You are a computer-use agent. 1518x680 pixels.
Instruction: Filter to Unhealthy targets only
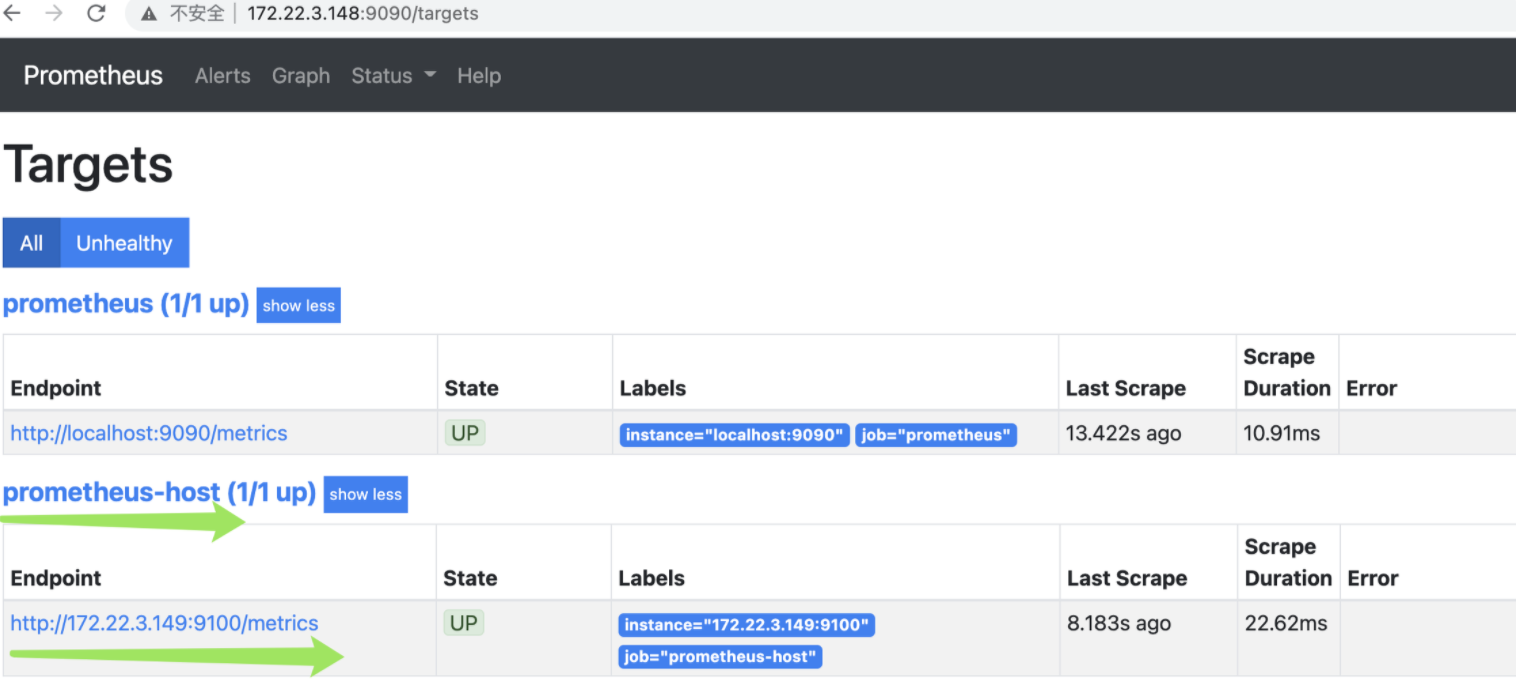125,243
